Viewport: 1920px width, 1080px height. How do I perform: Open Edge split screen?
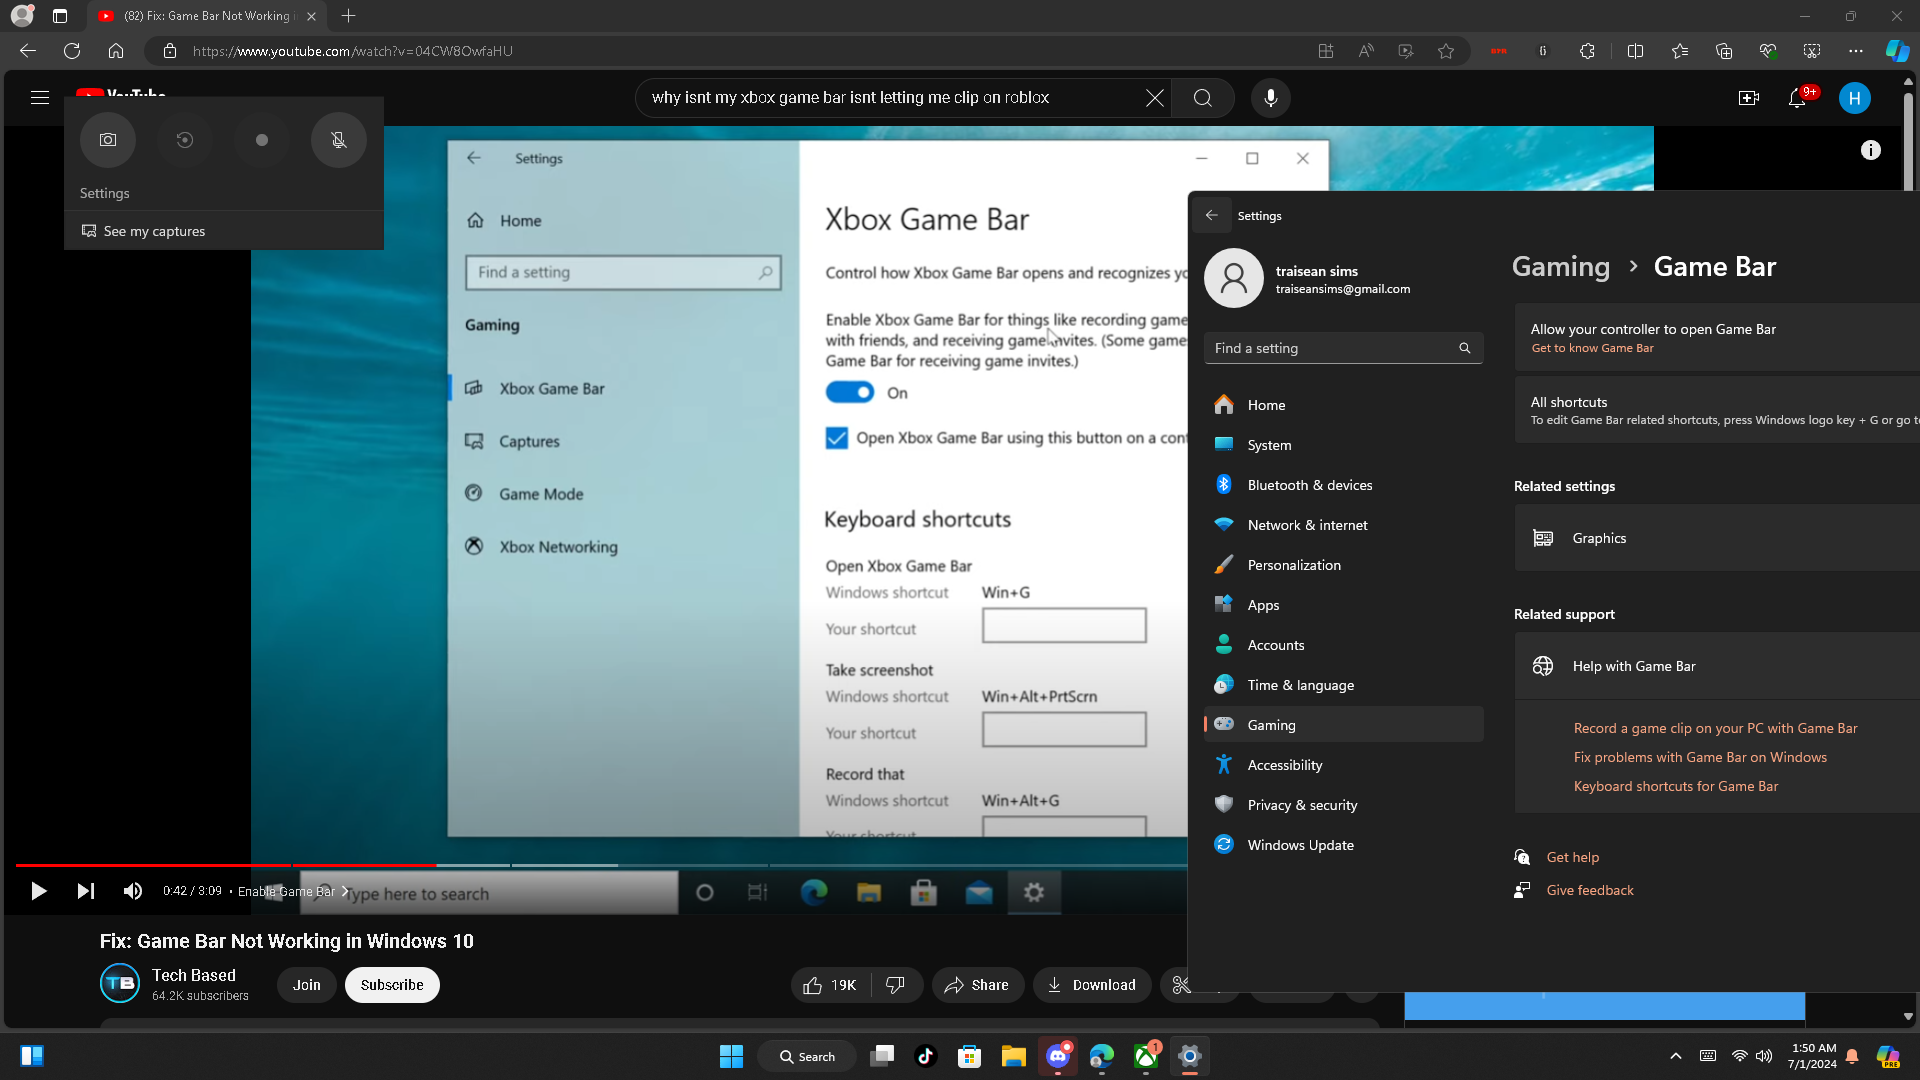point(1636,51)
